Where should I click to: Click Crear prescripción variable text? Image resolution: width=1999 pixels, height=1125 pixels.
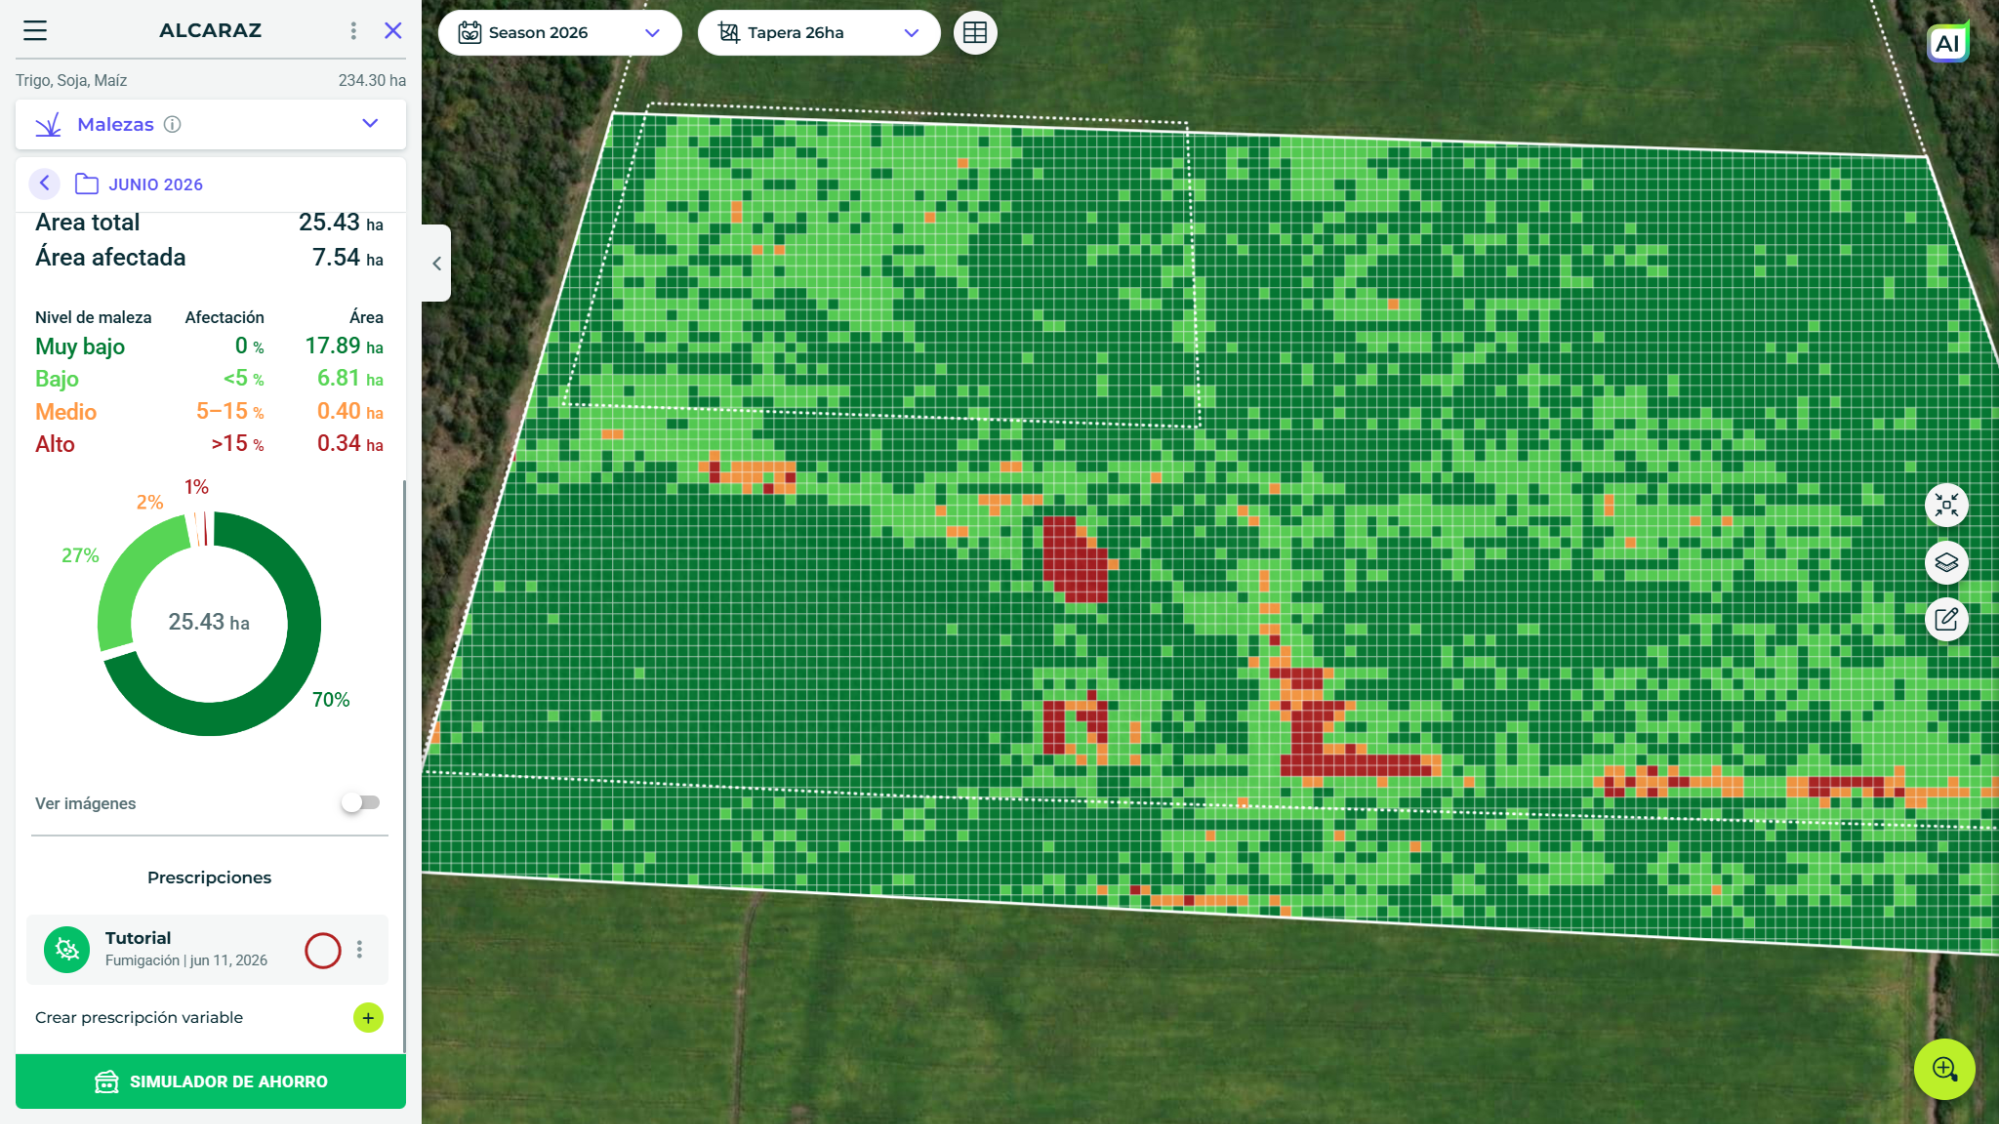coord(139,1018)
